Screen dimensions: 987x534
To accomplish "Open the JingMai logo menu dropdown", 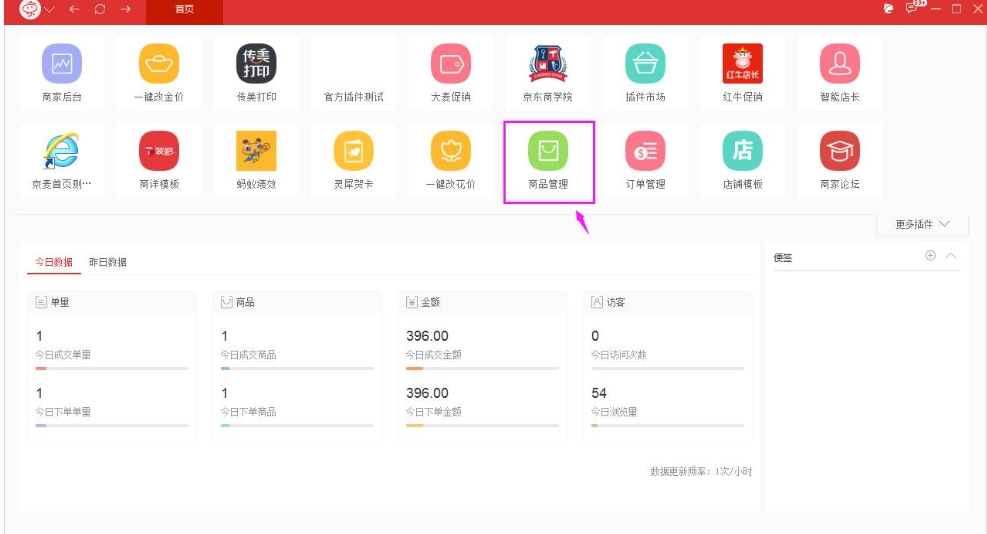I will tap(37, 9).
